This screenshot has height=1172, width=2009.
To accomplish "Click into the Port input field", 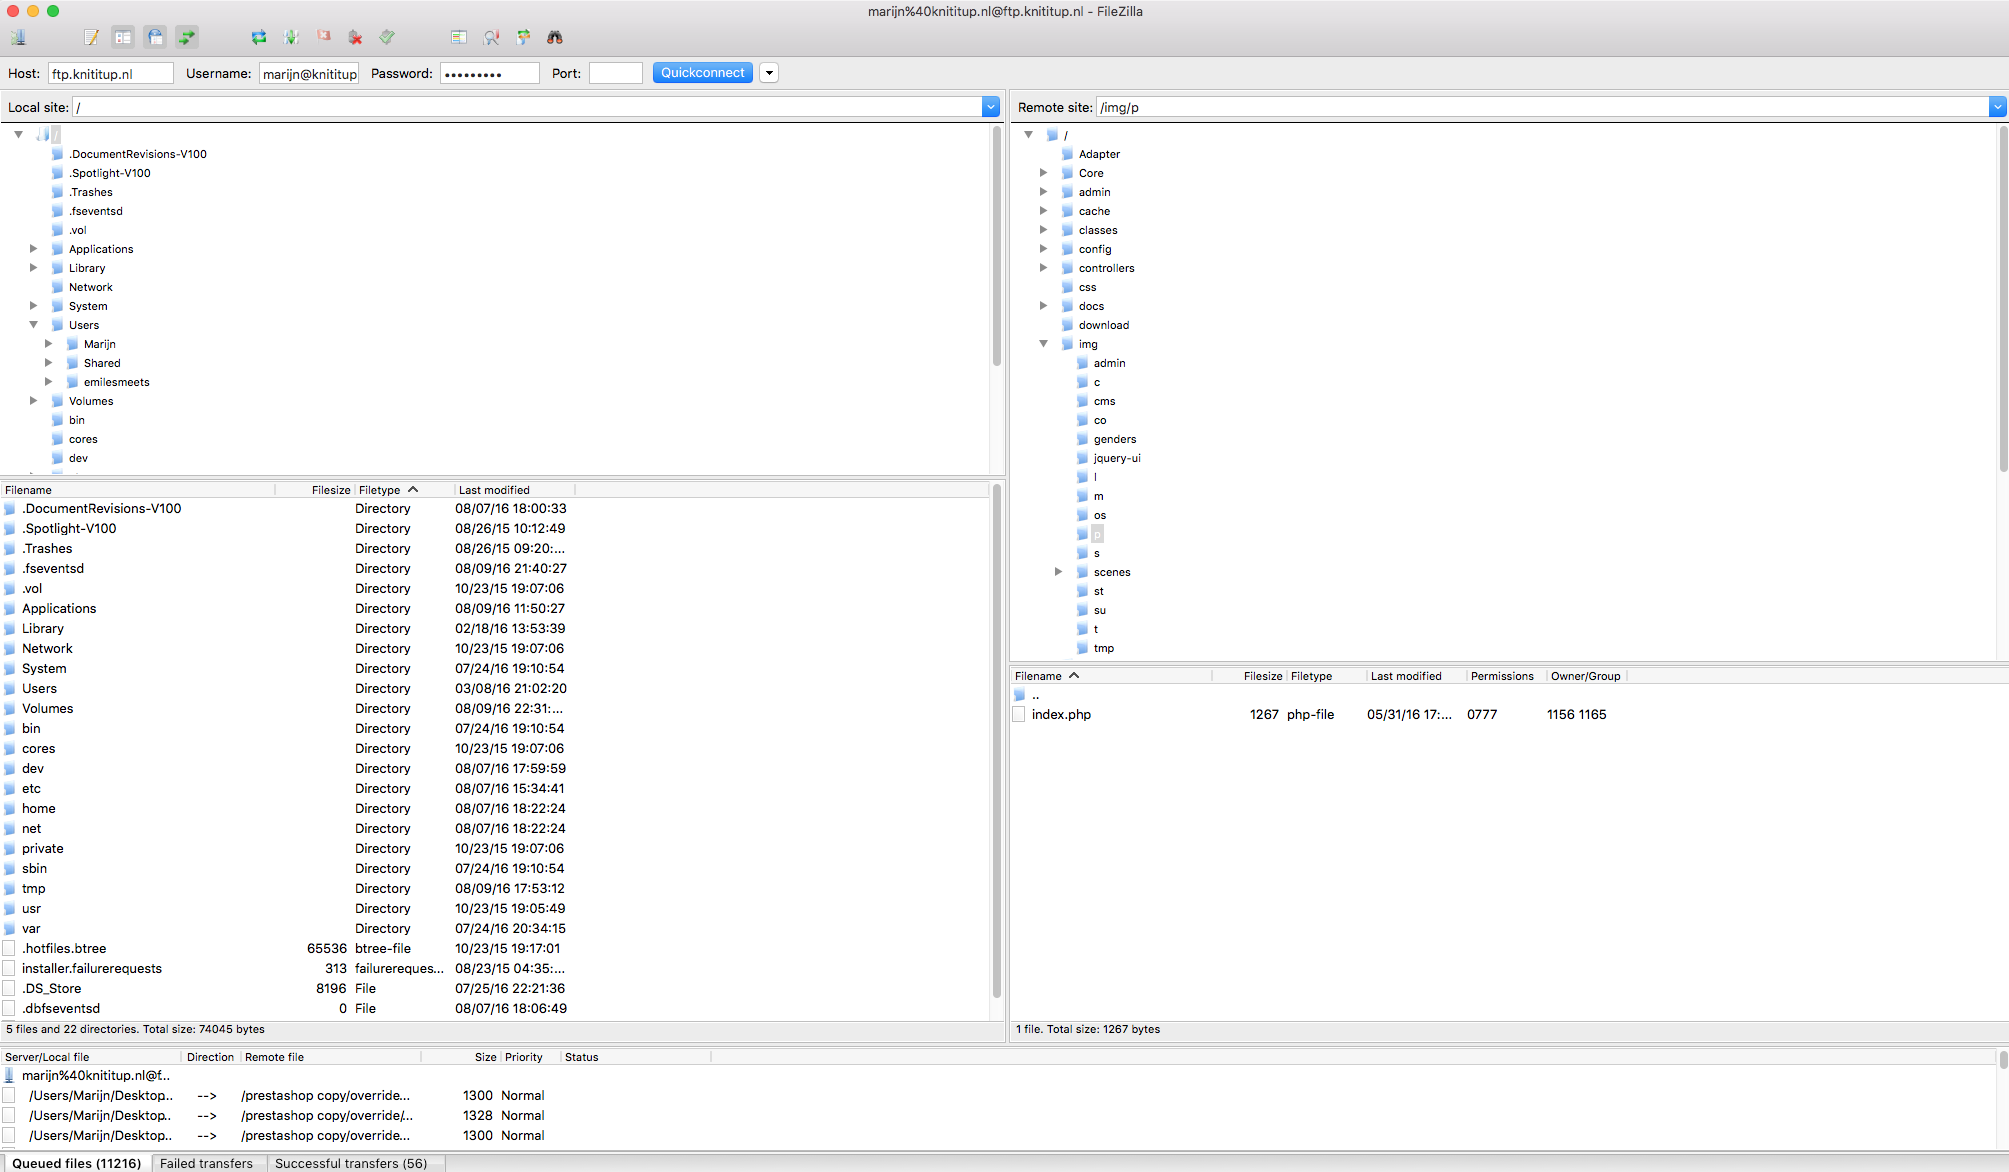I will coord(615,73).
